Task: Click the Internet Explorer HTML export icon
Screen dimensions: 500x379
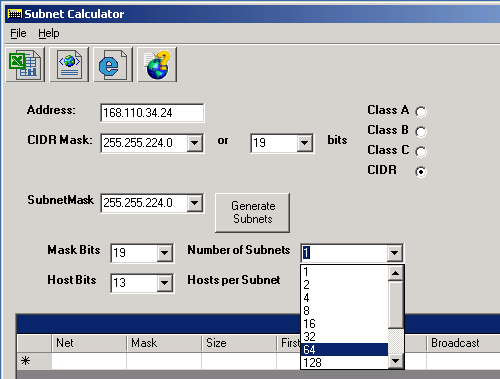Action: 113,65
